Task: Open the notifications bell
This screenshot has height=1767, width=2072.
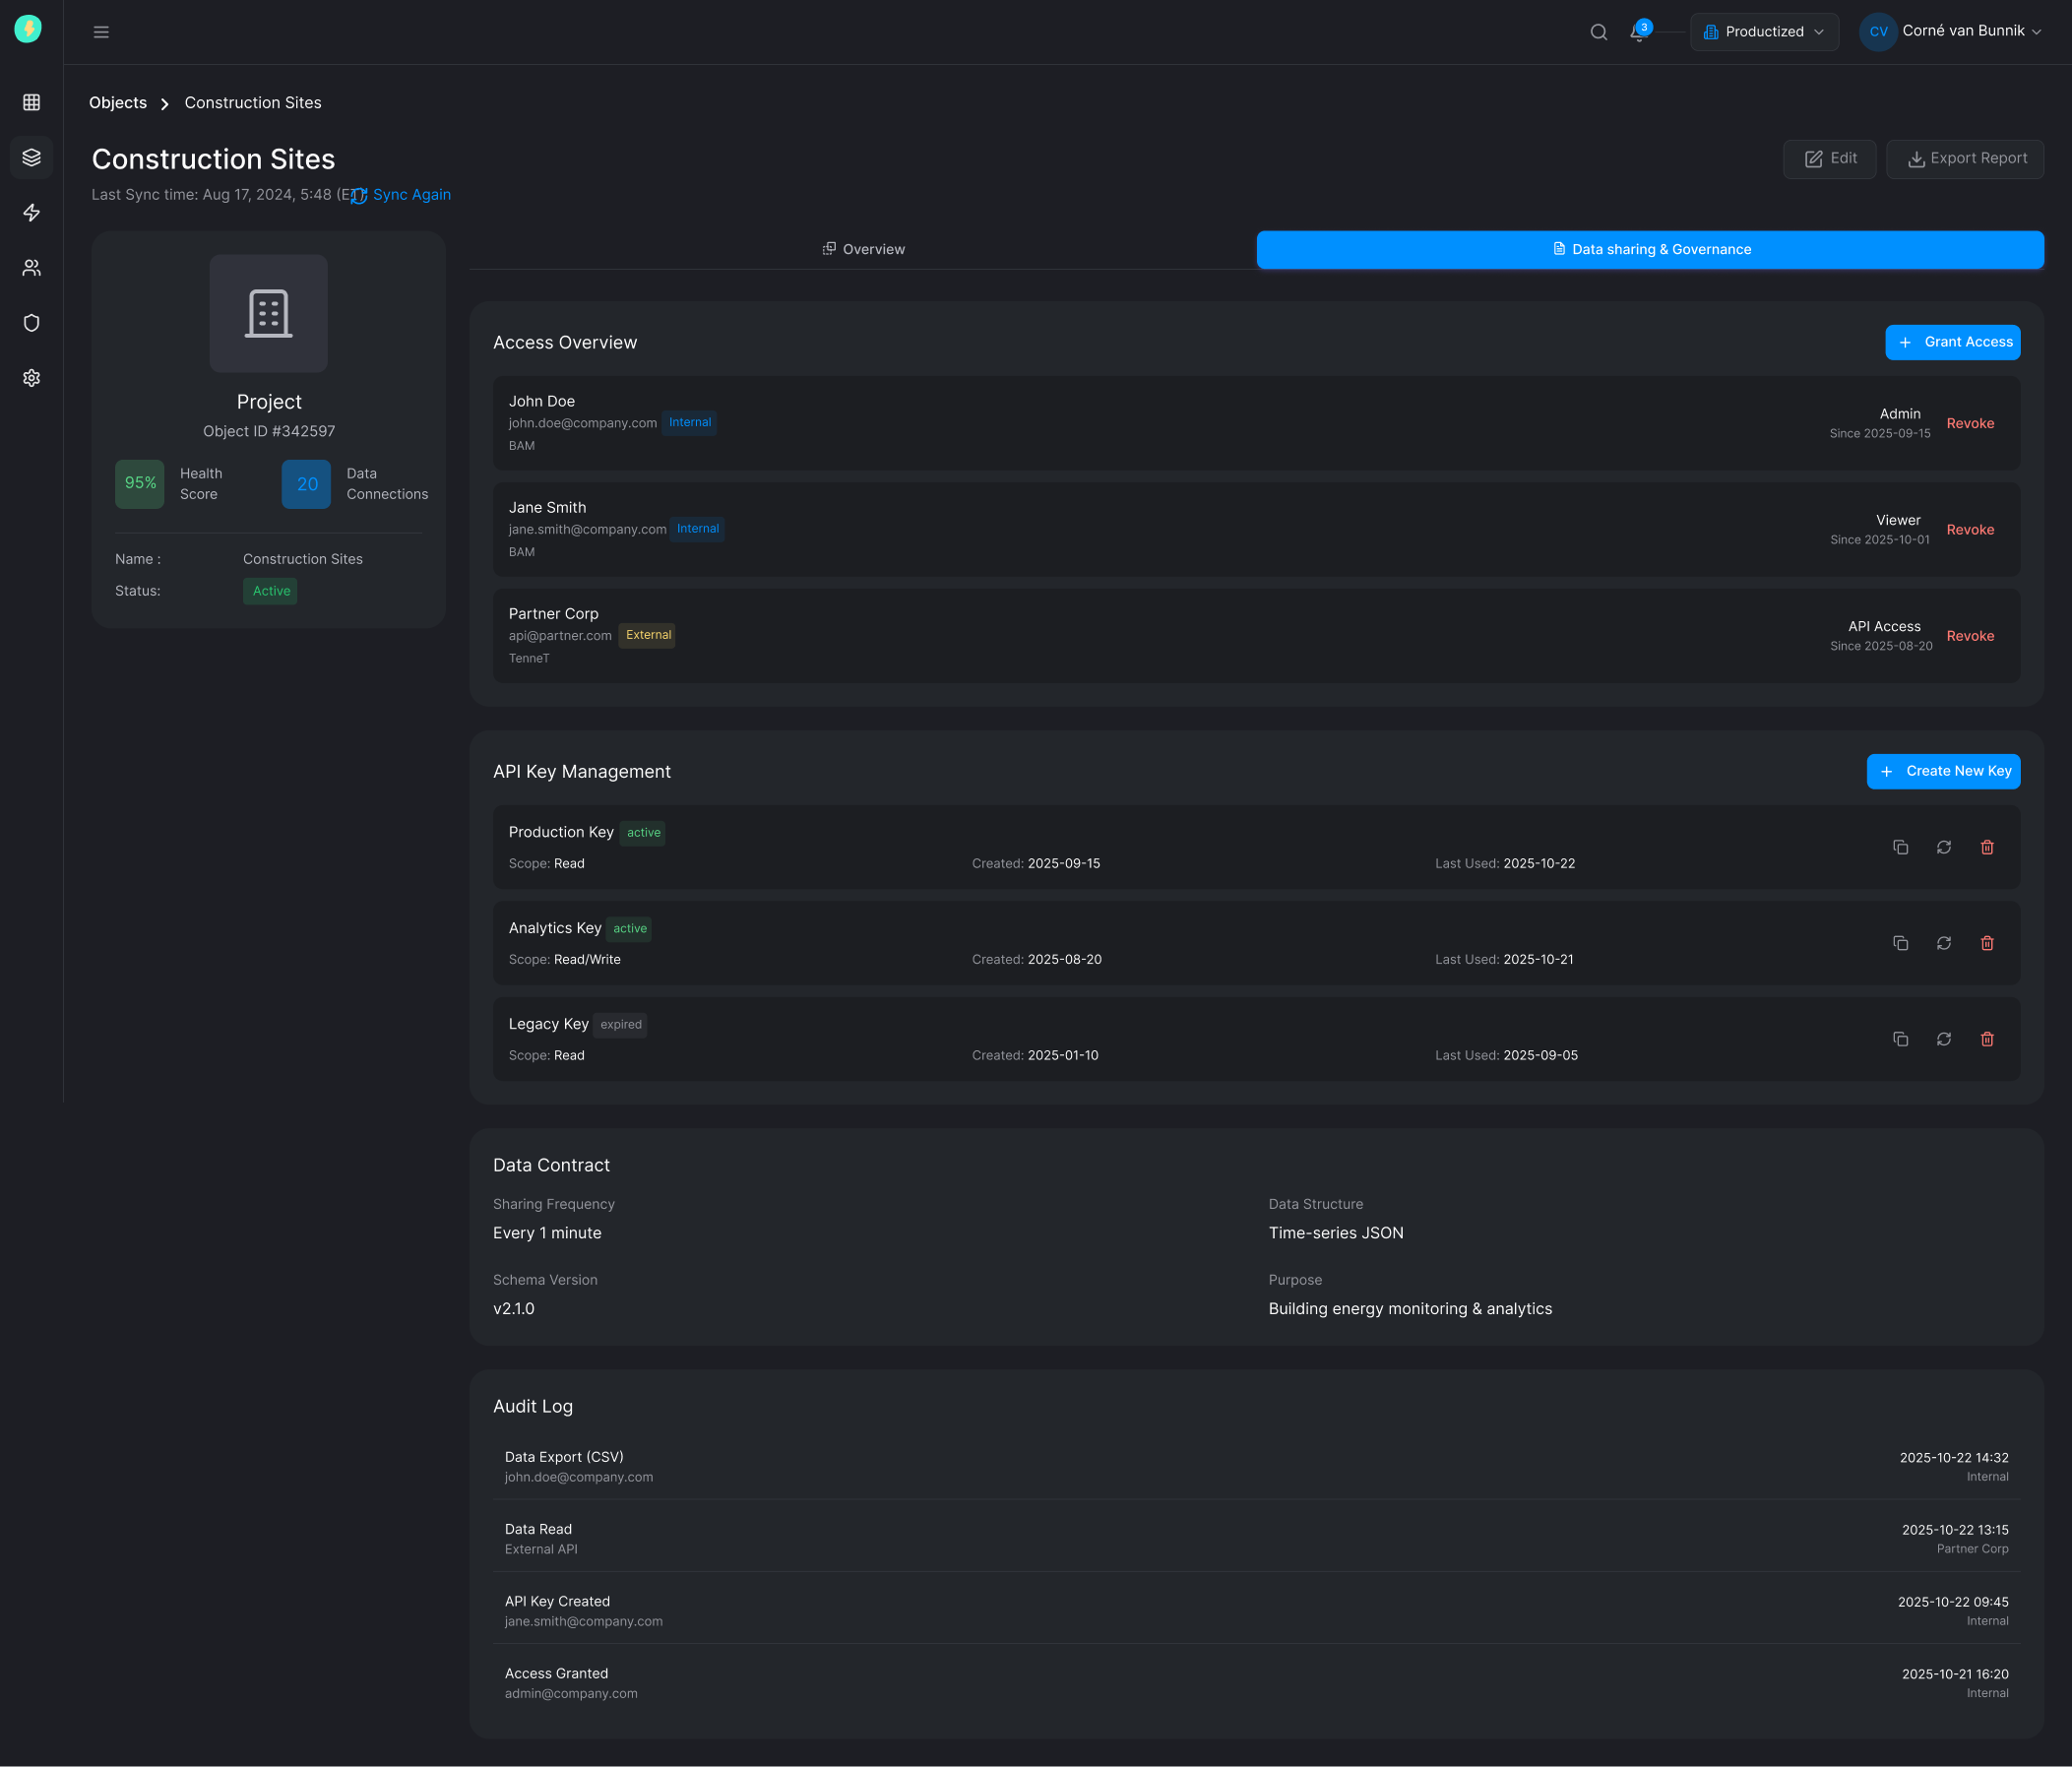Action: pyautogui.click(x=1638, y=32)
